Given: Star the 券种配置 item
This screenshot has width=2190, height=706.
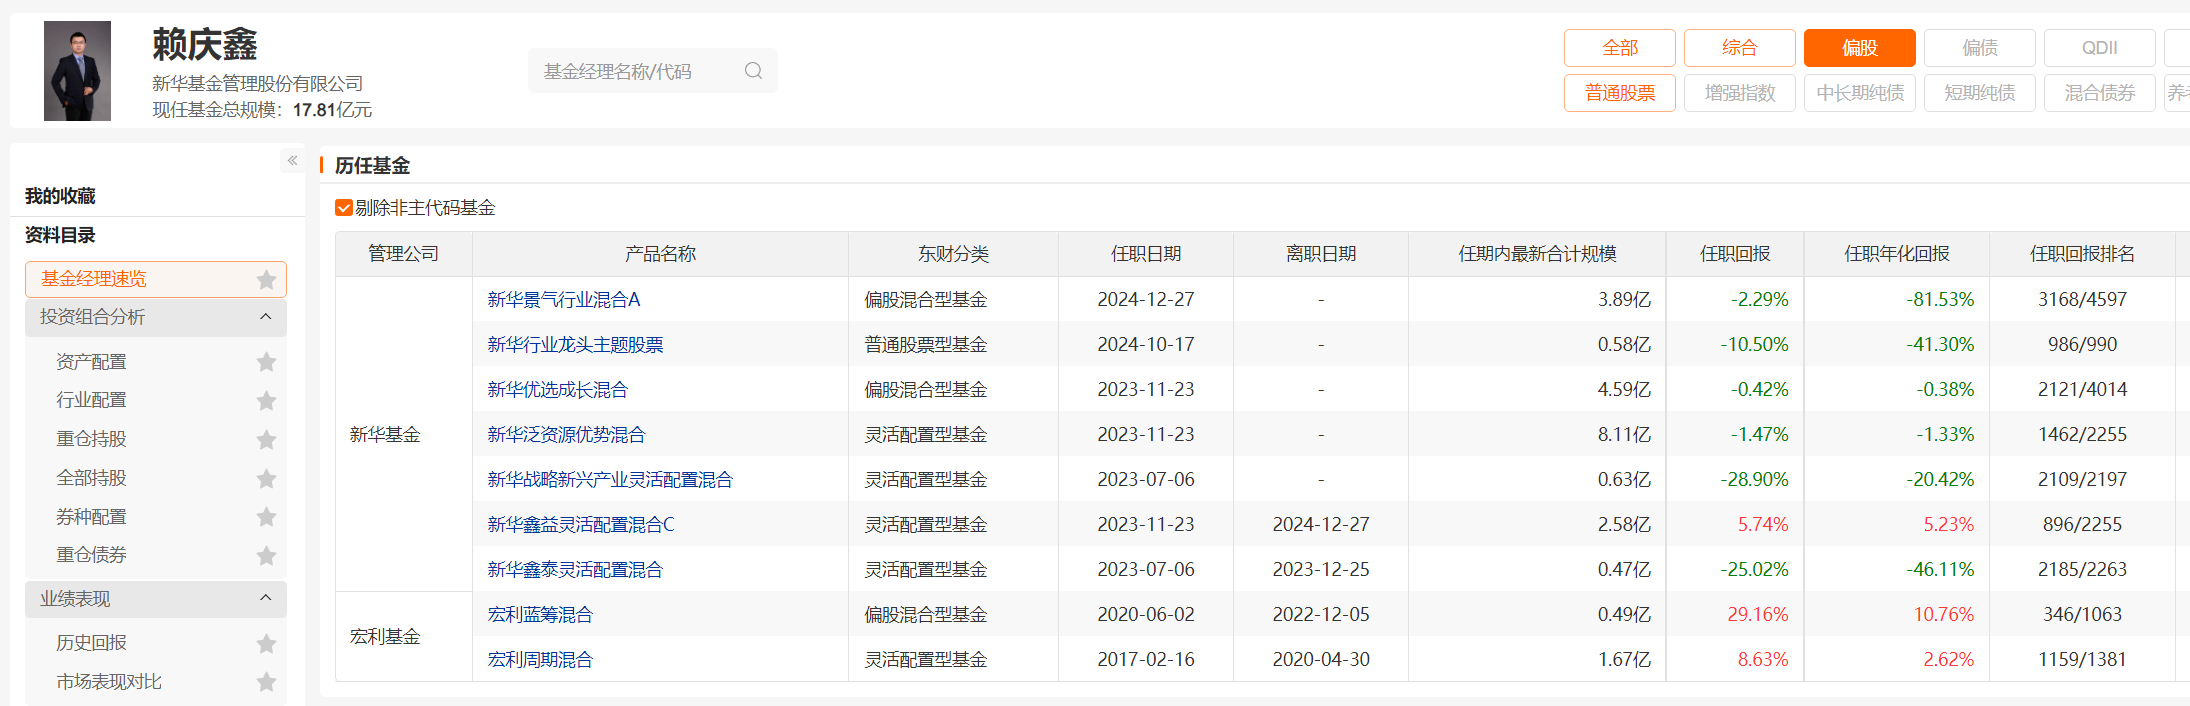Looking at the screenshot, I should (266, 517).
